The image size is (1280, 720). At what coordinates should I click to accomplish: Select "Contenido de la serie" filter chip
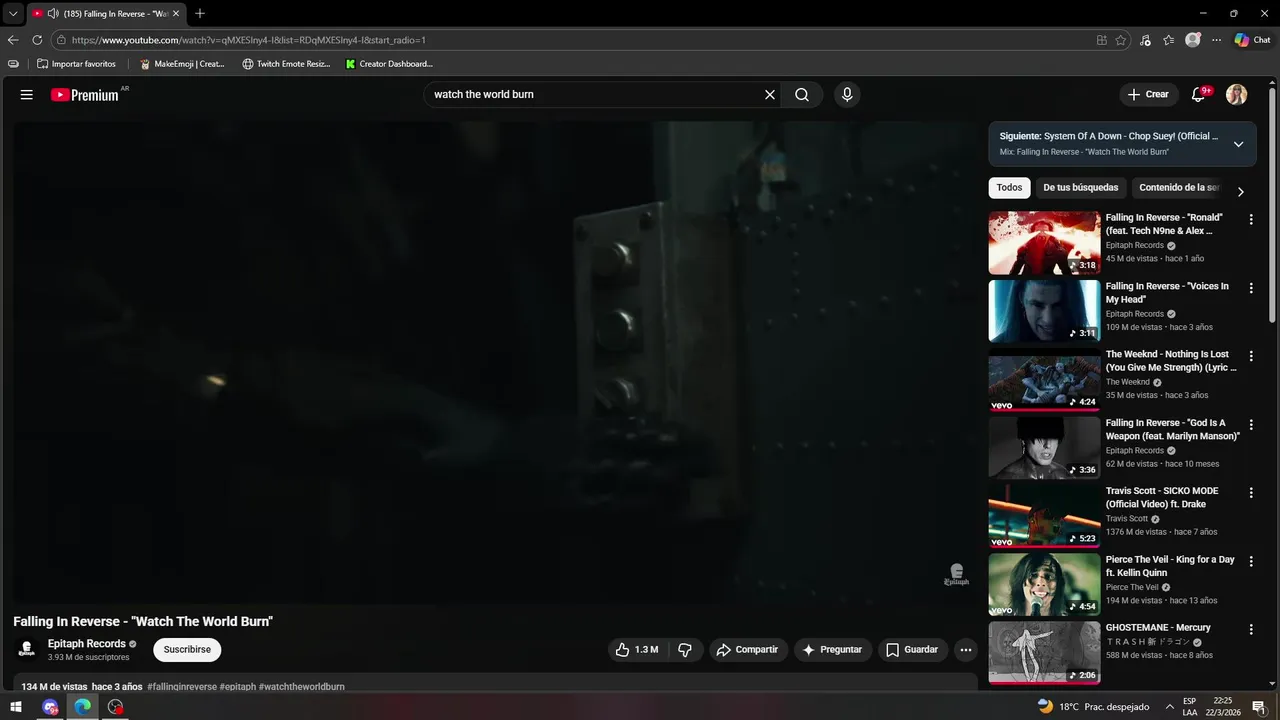pos(1178,187)
